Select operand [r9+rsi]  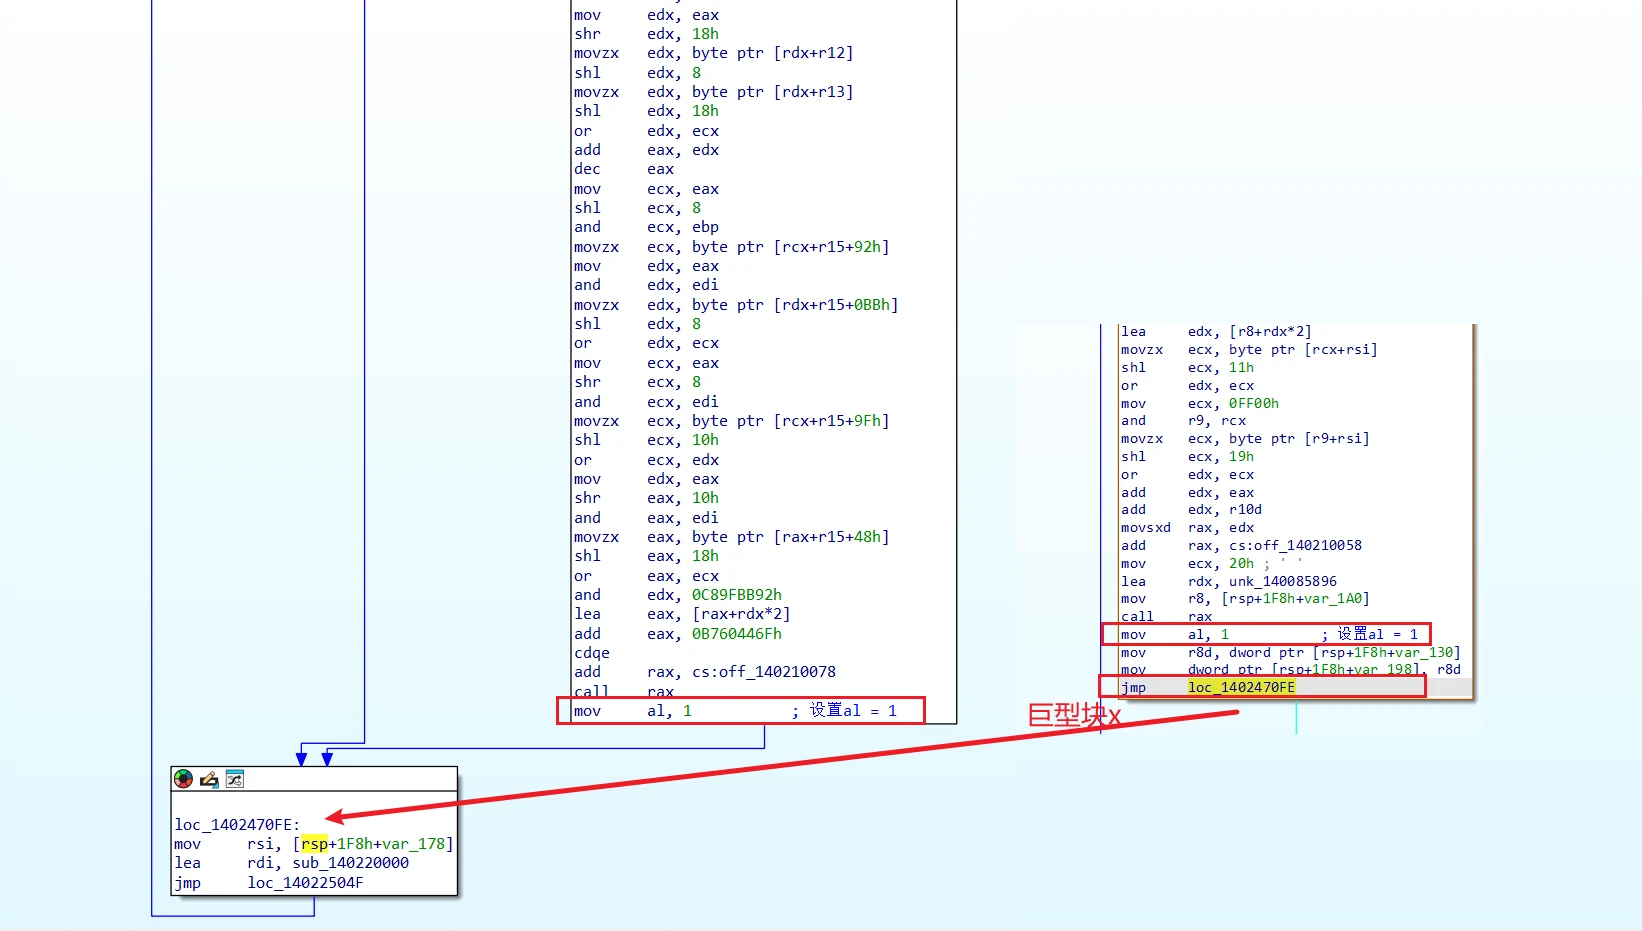(1336, 439)
